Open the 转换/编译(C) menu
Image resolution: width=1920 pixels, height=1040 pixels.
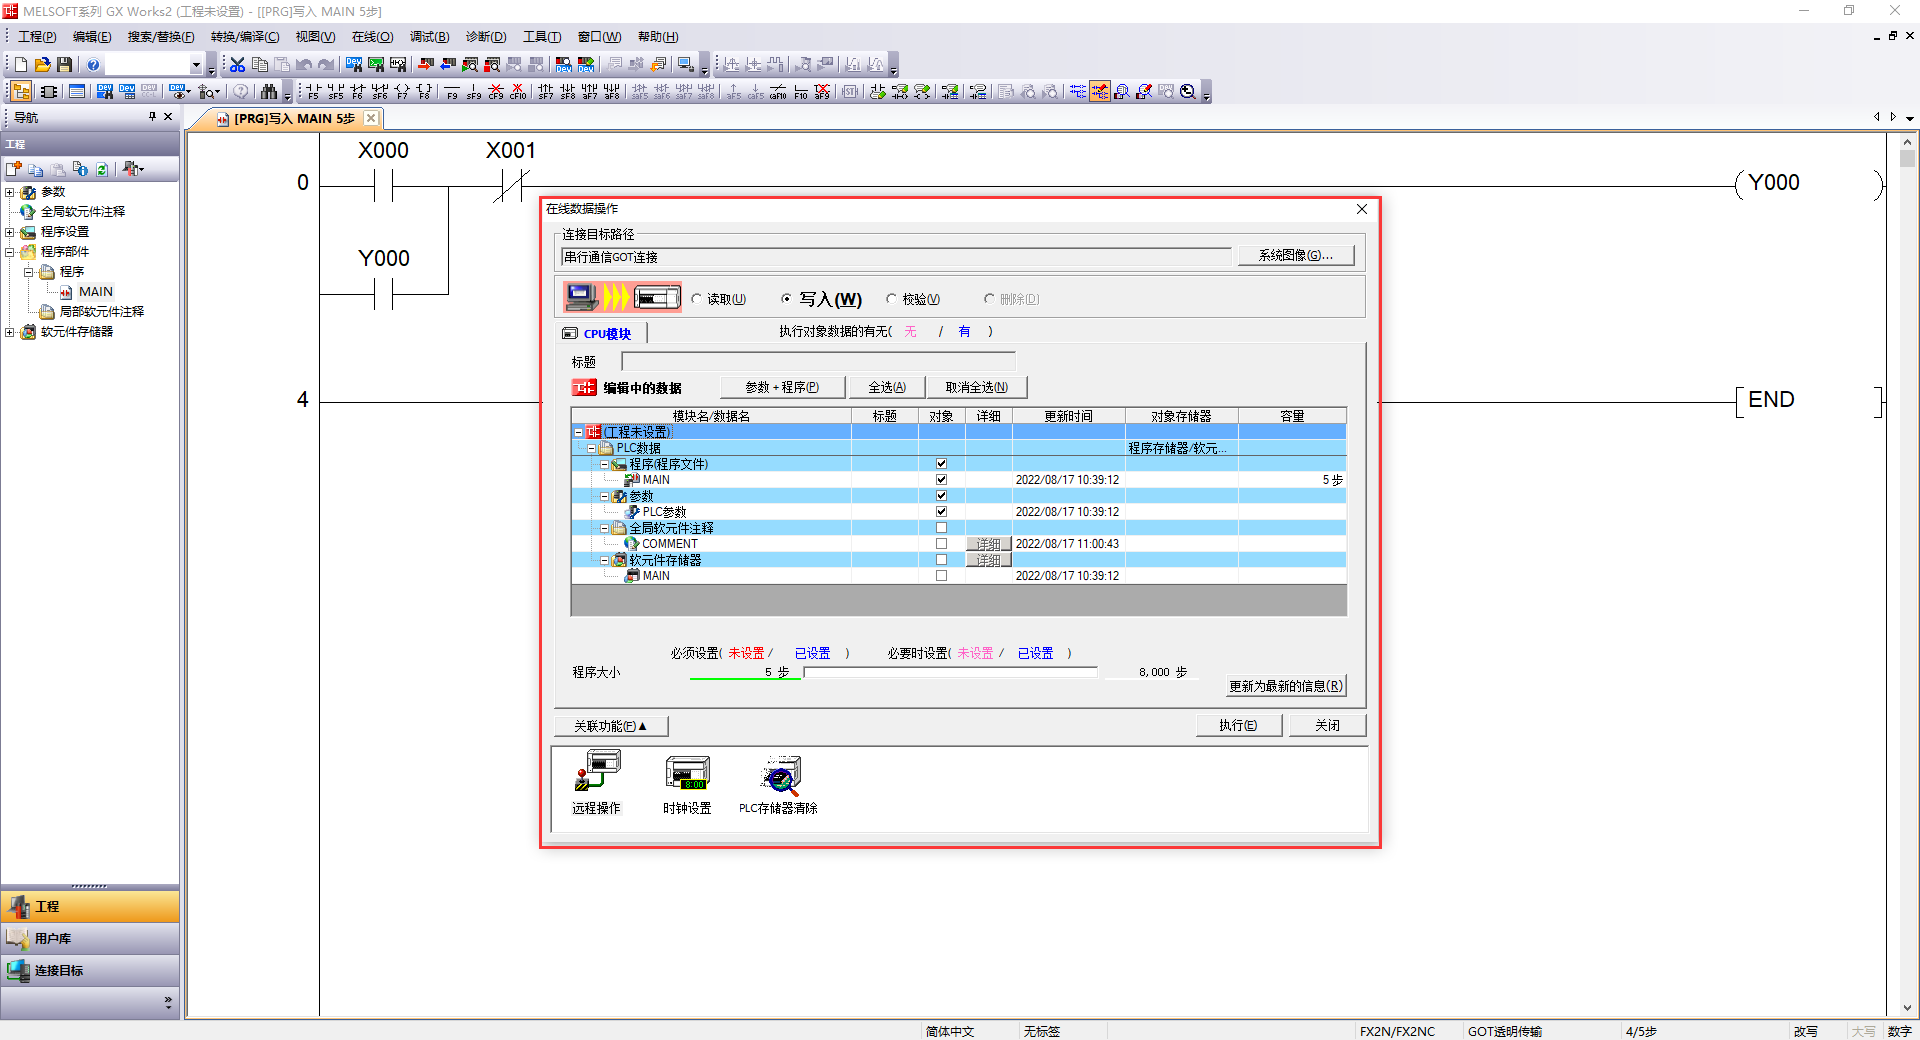click(x=245, y=37)
